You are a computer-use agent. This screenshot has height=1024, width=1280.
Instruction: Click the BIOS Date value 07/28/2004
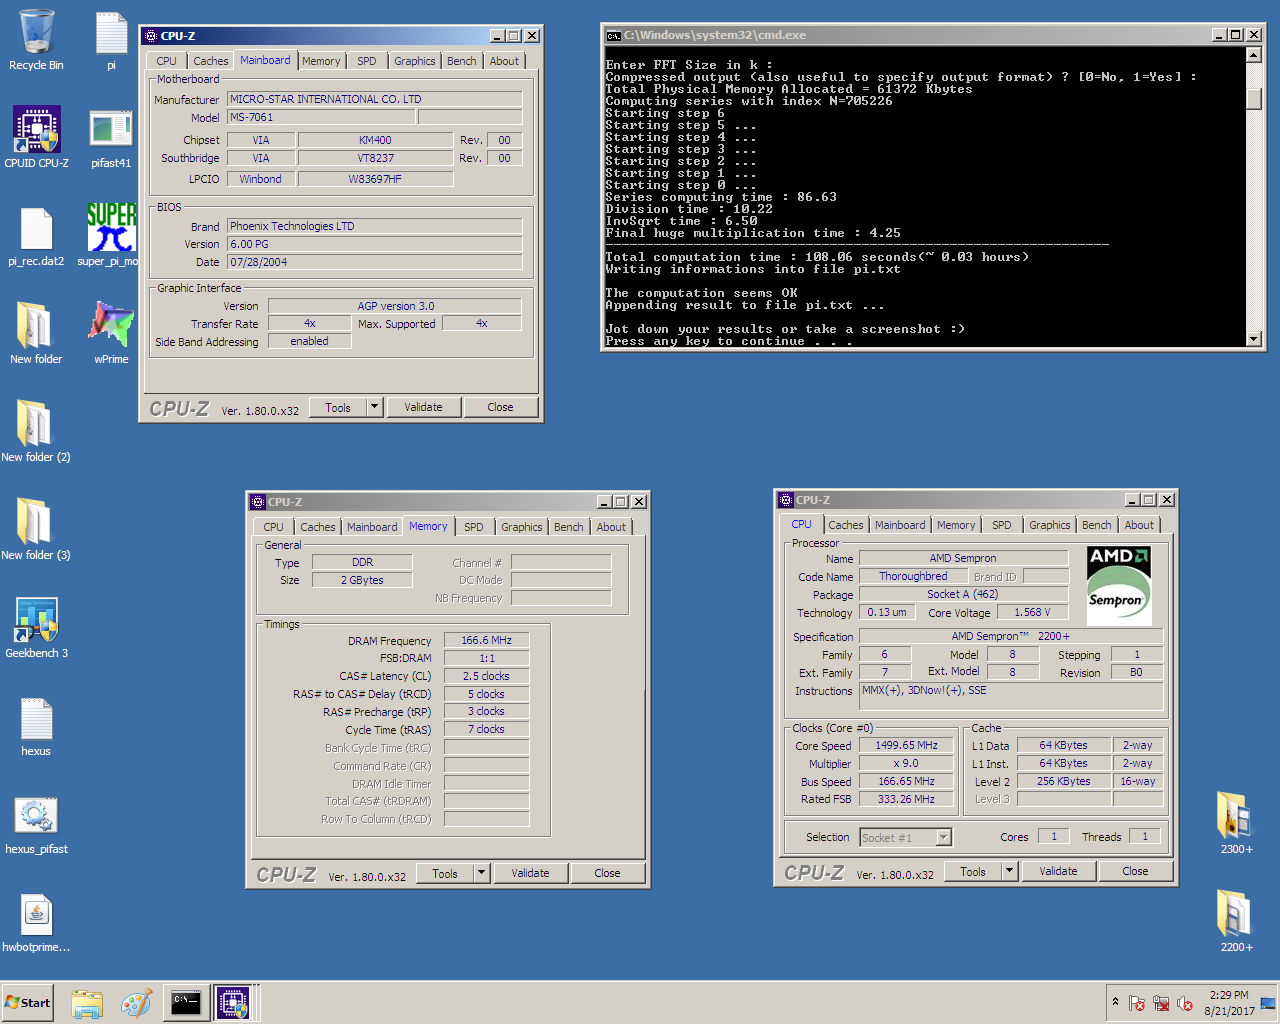[374, 262]
